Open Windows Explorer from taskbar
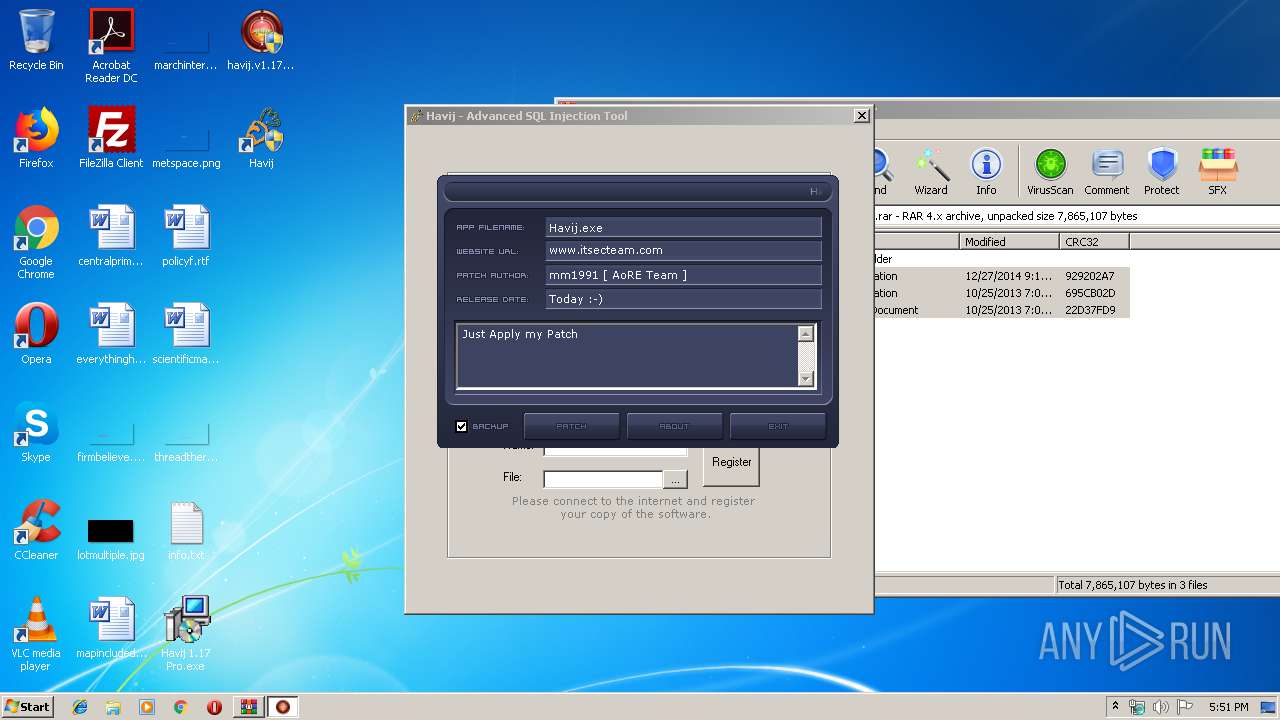The image size is (1280, 720). 113,707
